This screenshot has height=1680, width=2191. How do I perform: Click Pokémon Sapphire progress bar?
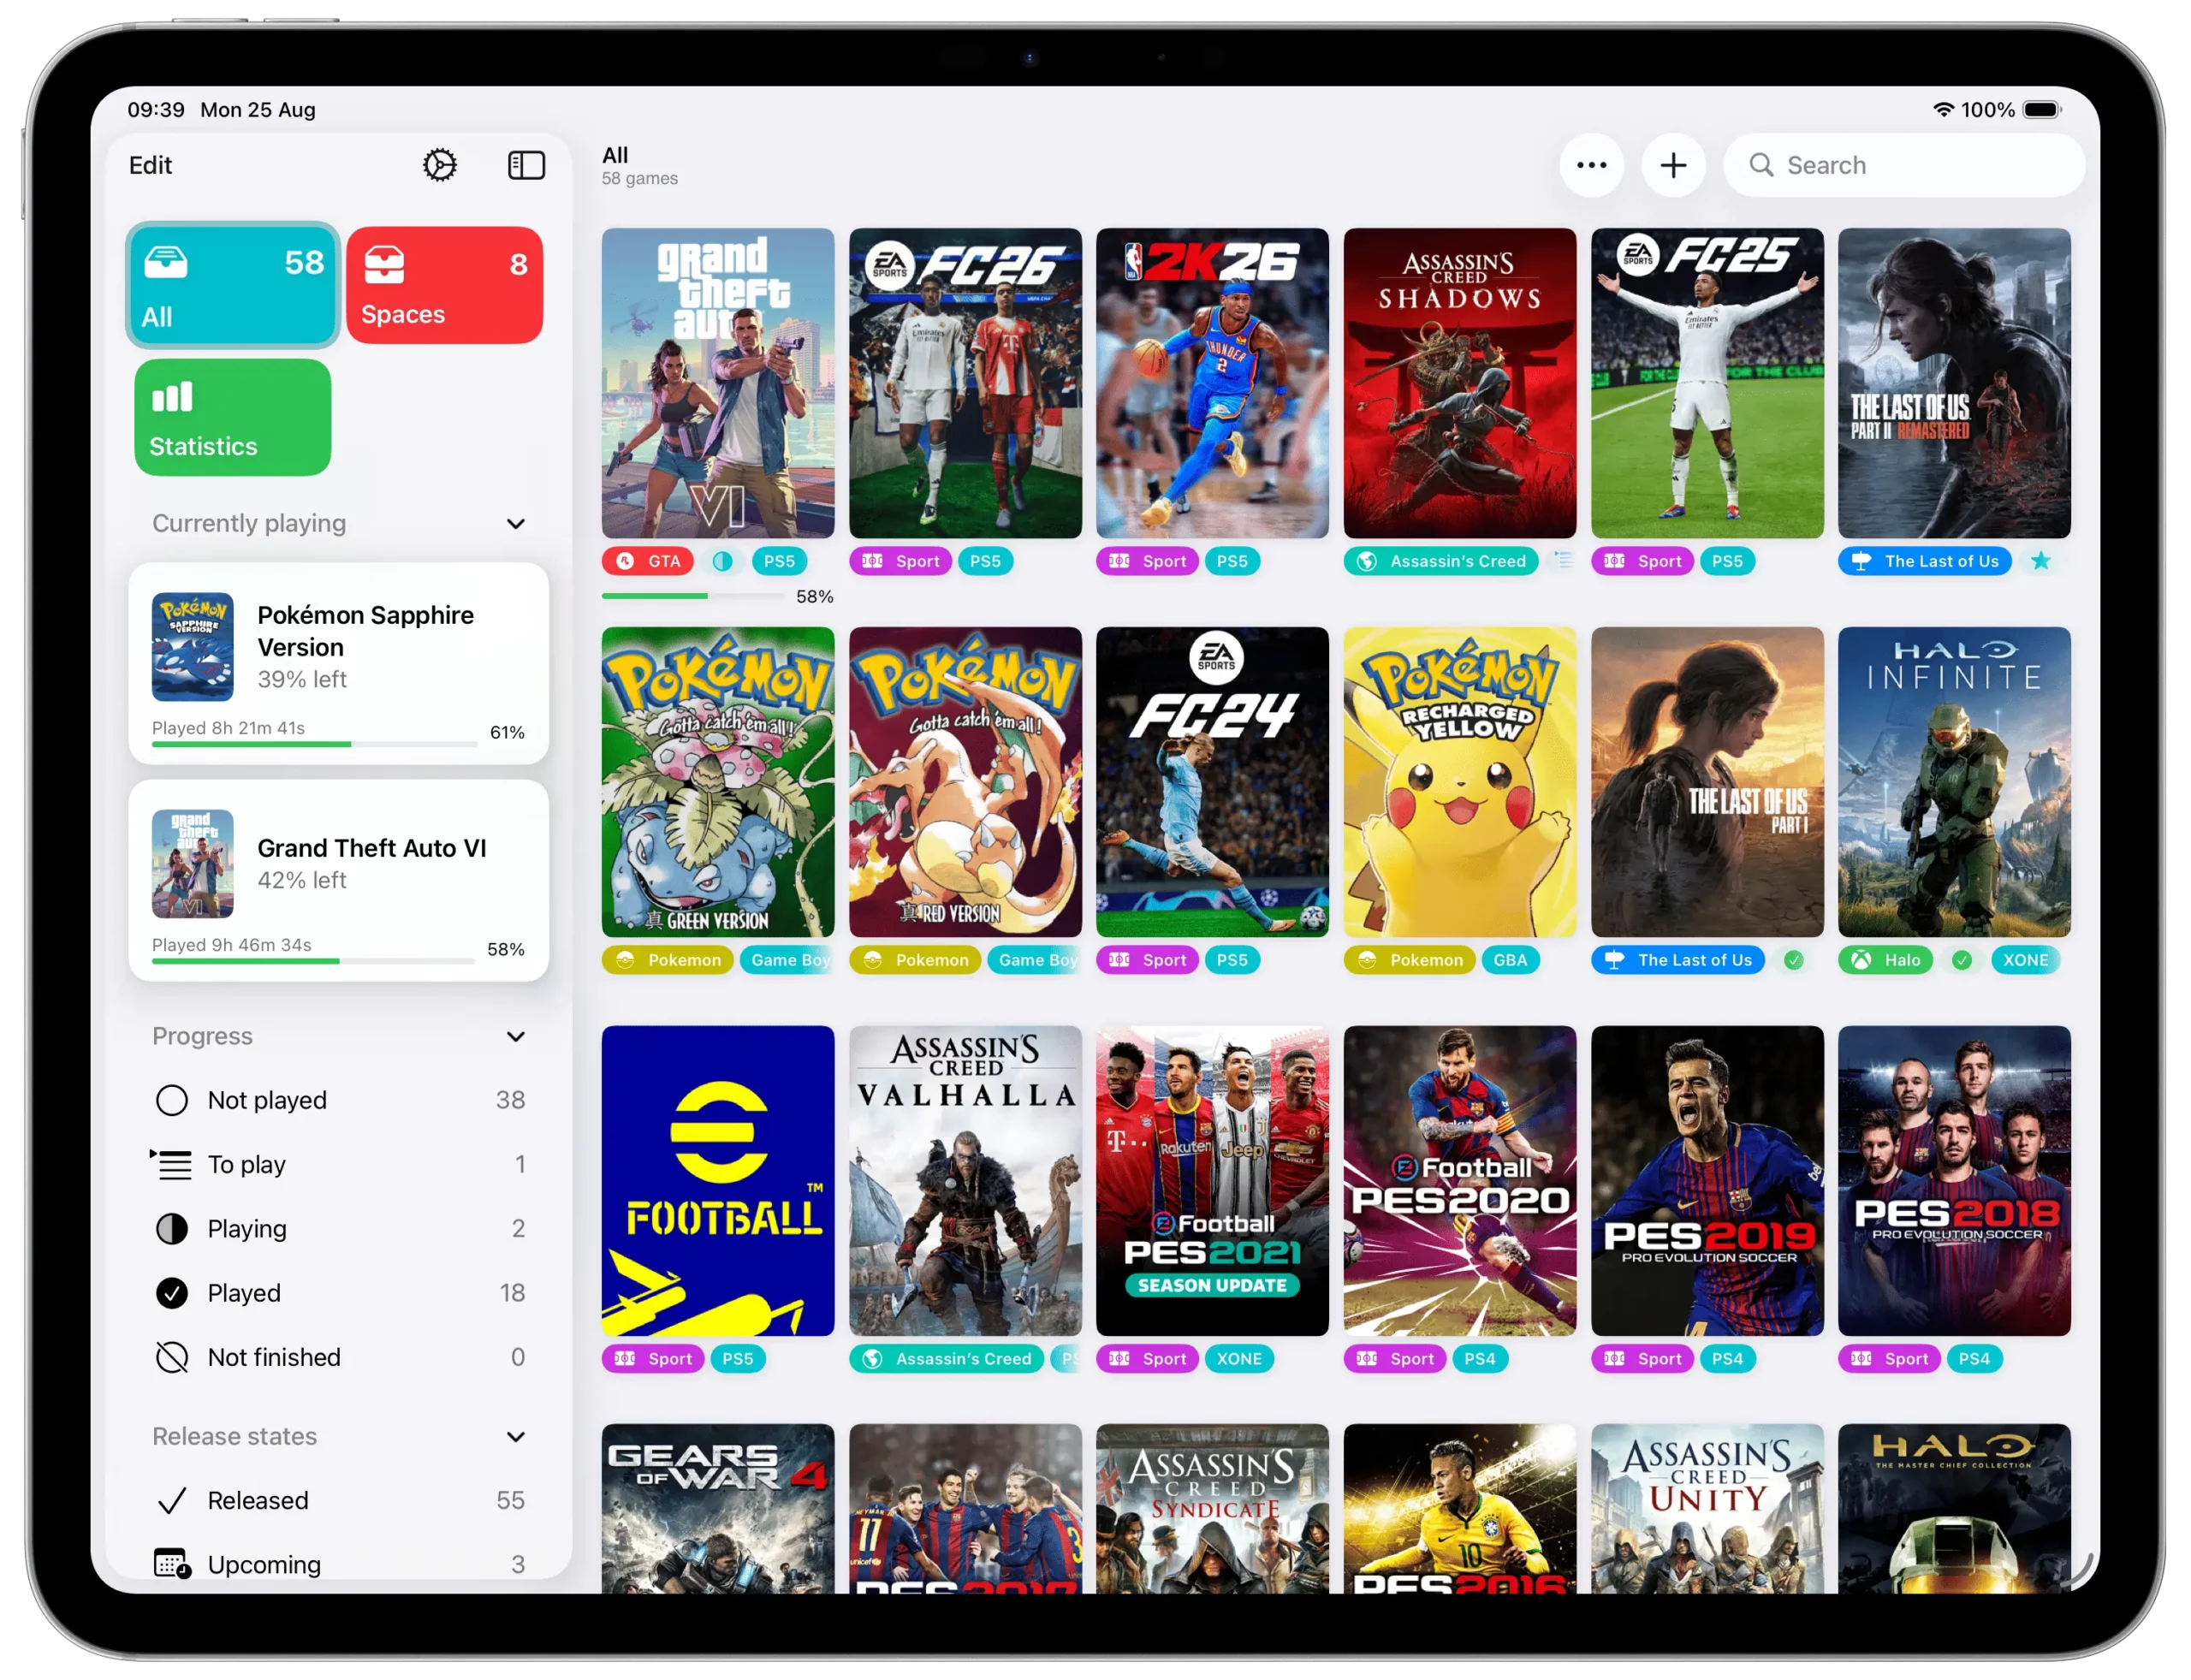pos(314,744)
